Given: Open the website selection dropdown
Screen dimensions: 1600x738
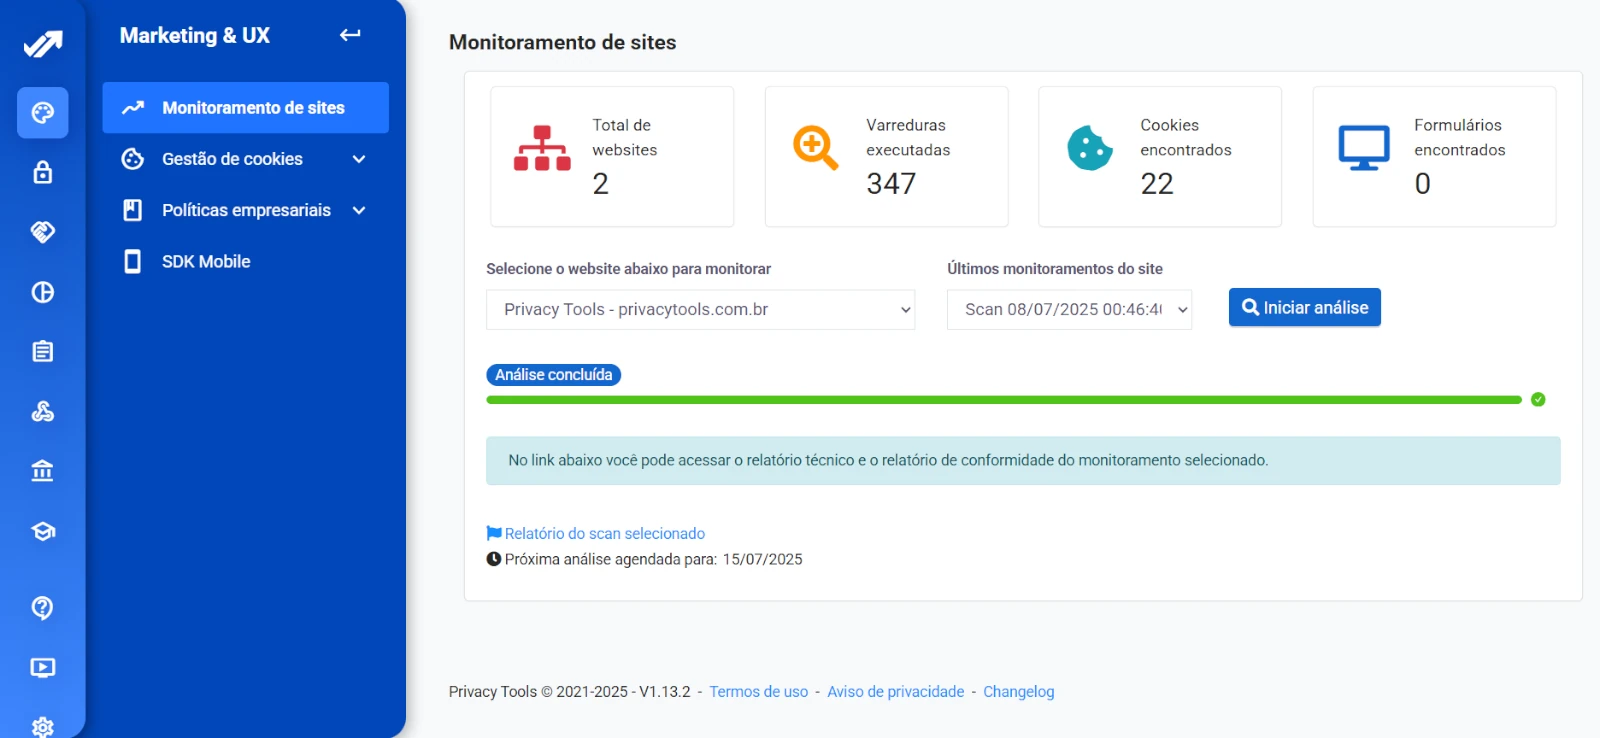Looking at the screenshot, I should 700,310.
